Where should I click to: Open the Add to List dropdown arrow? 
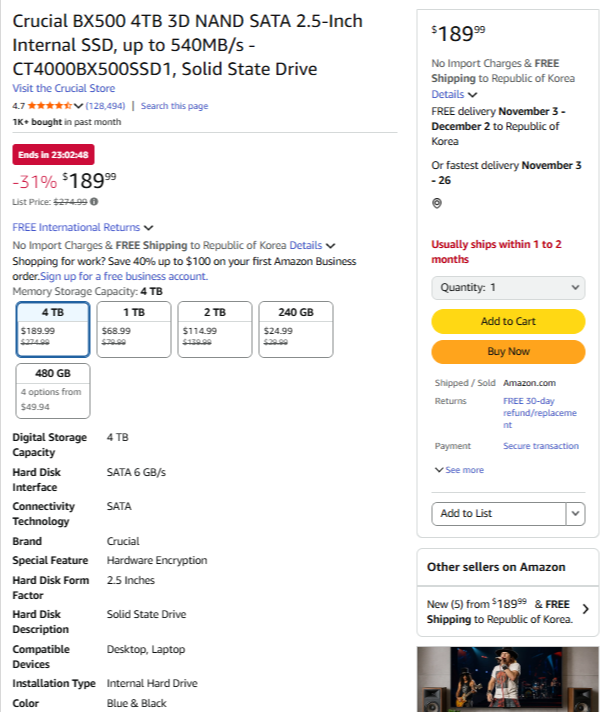coord(575,513)
